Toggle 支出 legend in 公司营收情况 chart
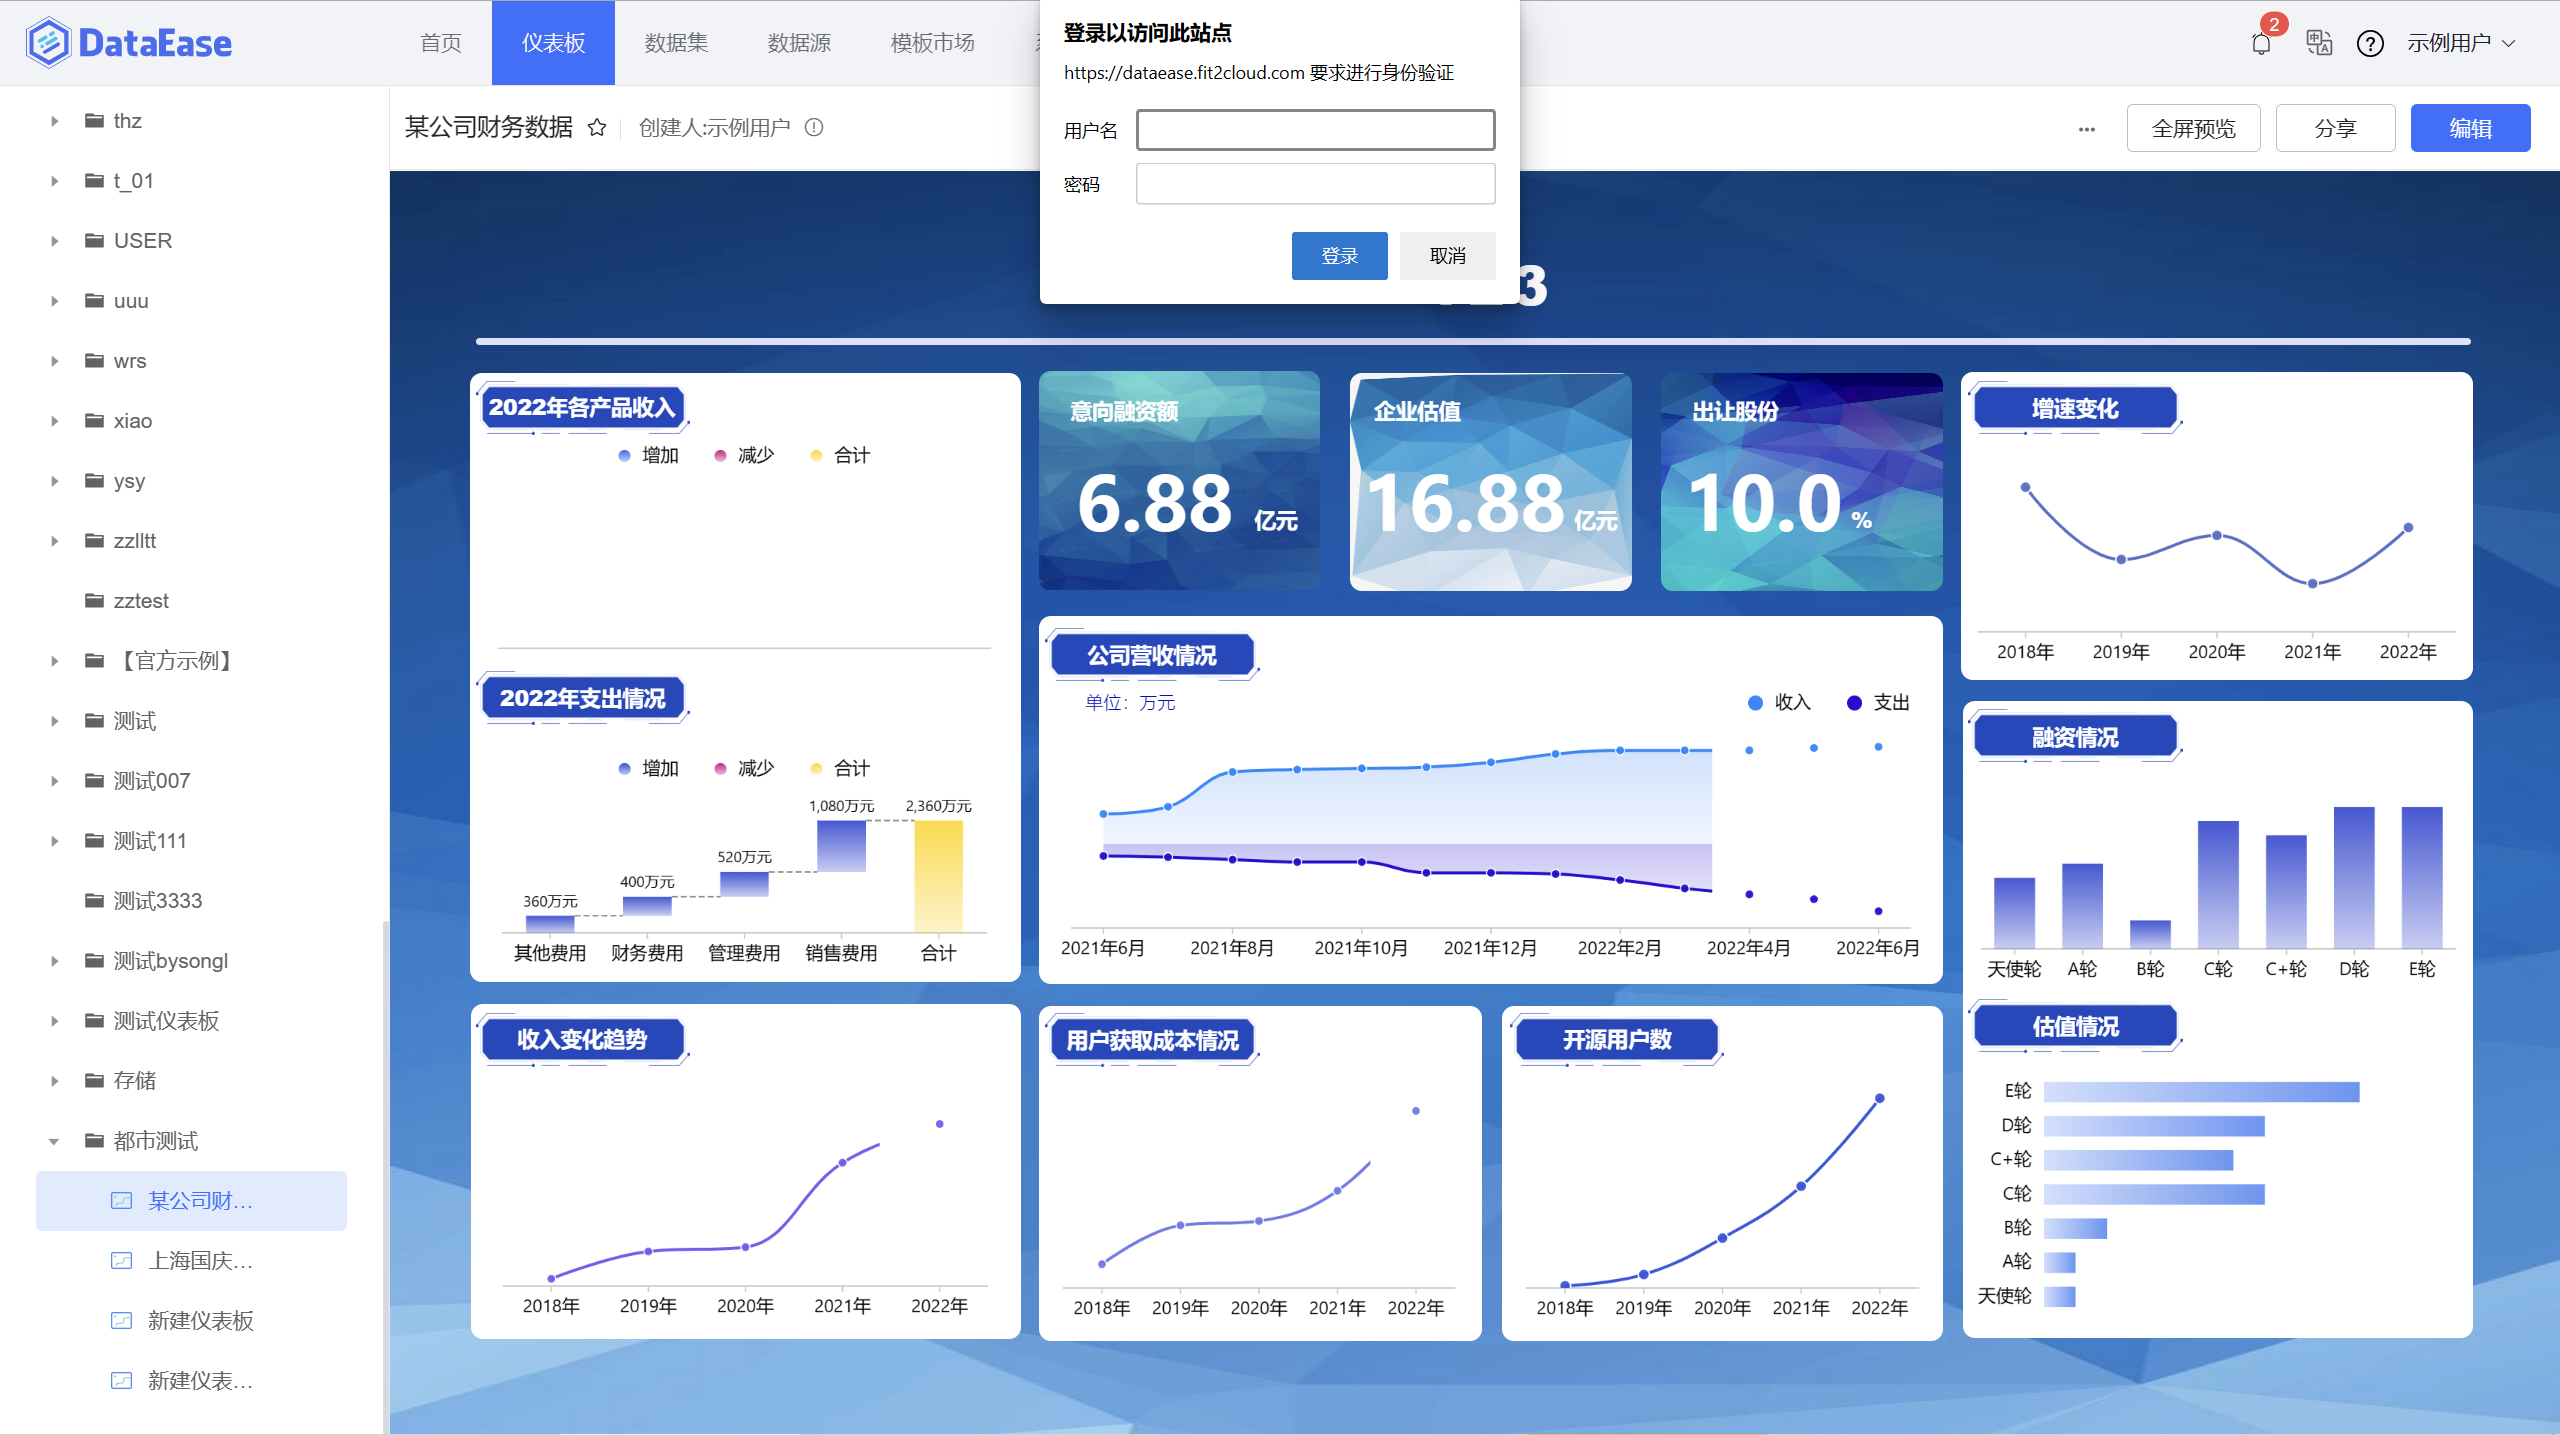The width and height of the screenshot is (2560, 1435). 1878,702
